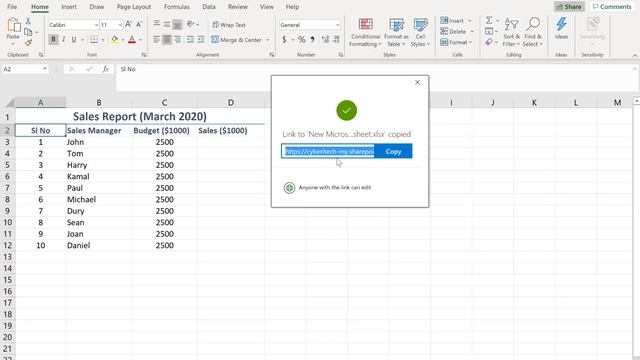Click 'Anyone with the link can edit'
The image size is (640, 360).
(x=335, y=187)
